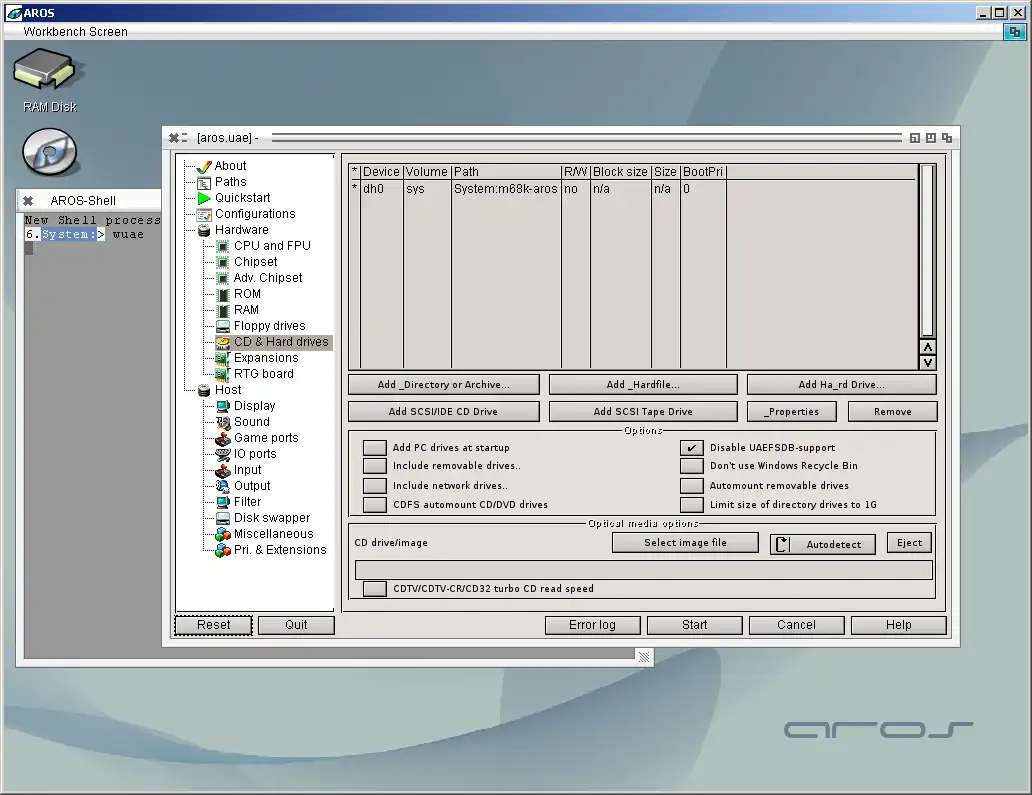Enable CDFS automount CD/DVD drives
The width and height of the screenshot is (1032, 795).
374,505
